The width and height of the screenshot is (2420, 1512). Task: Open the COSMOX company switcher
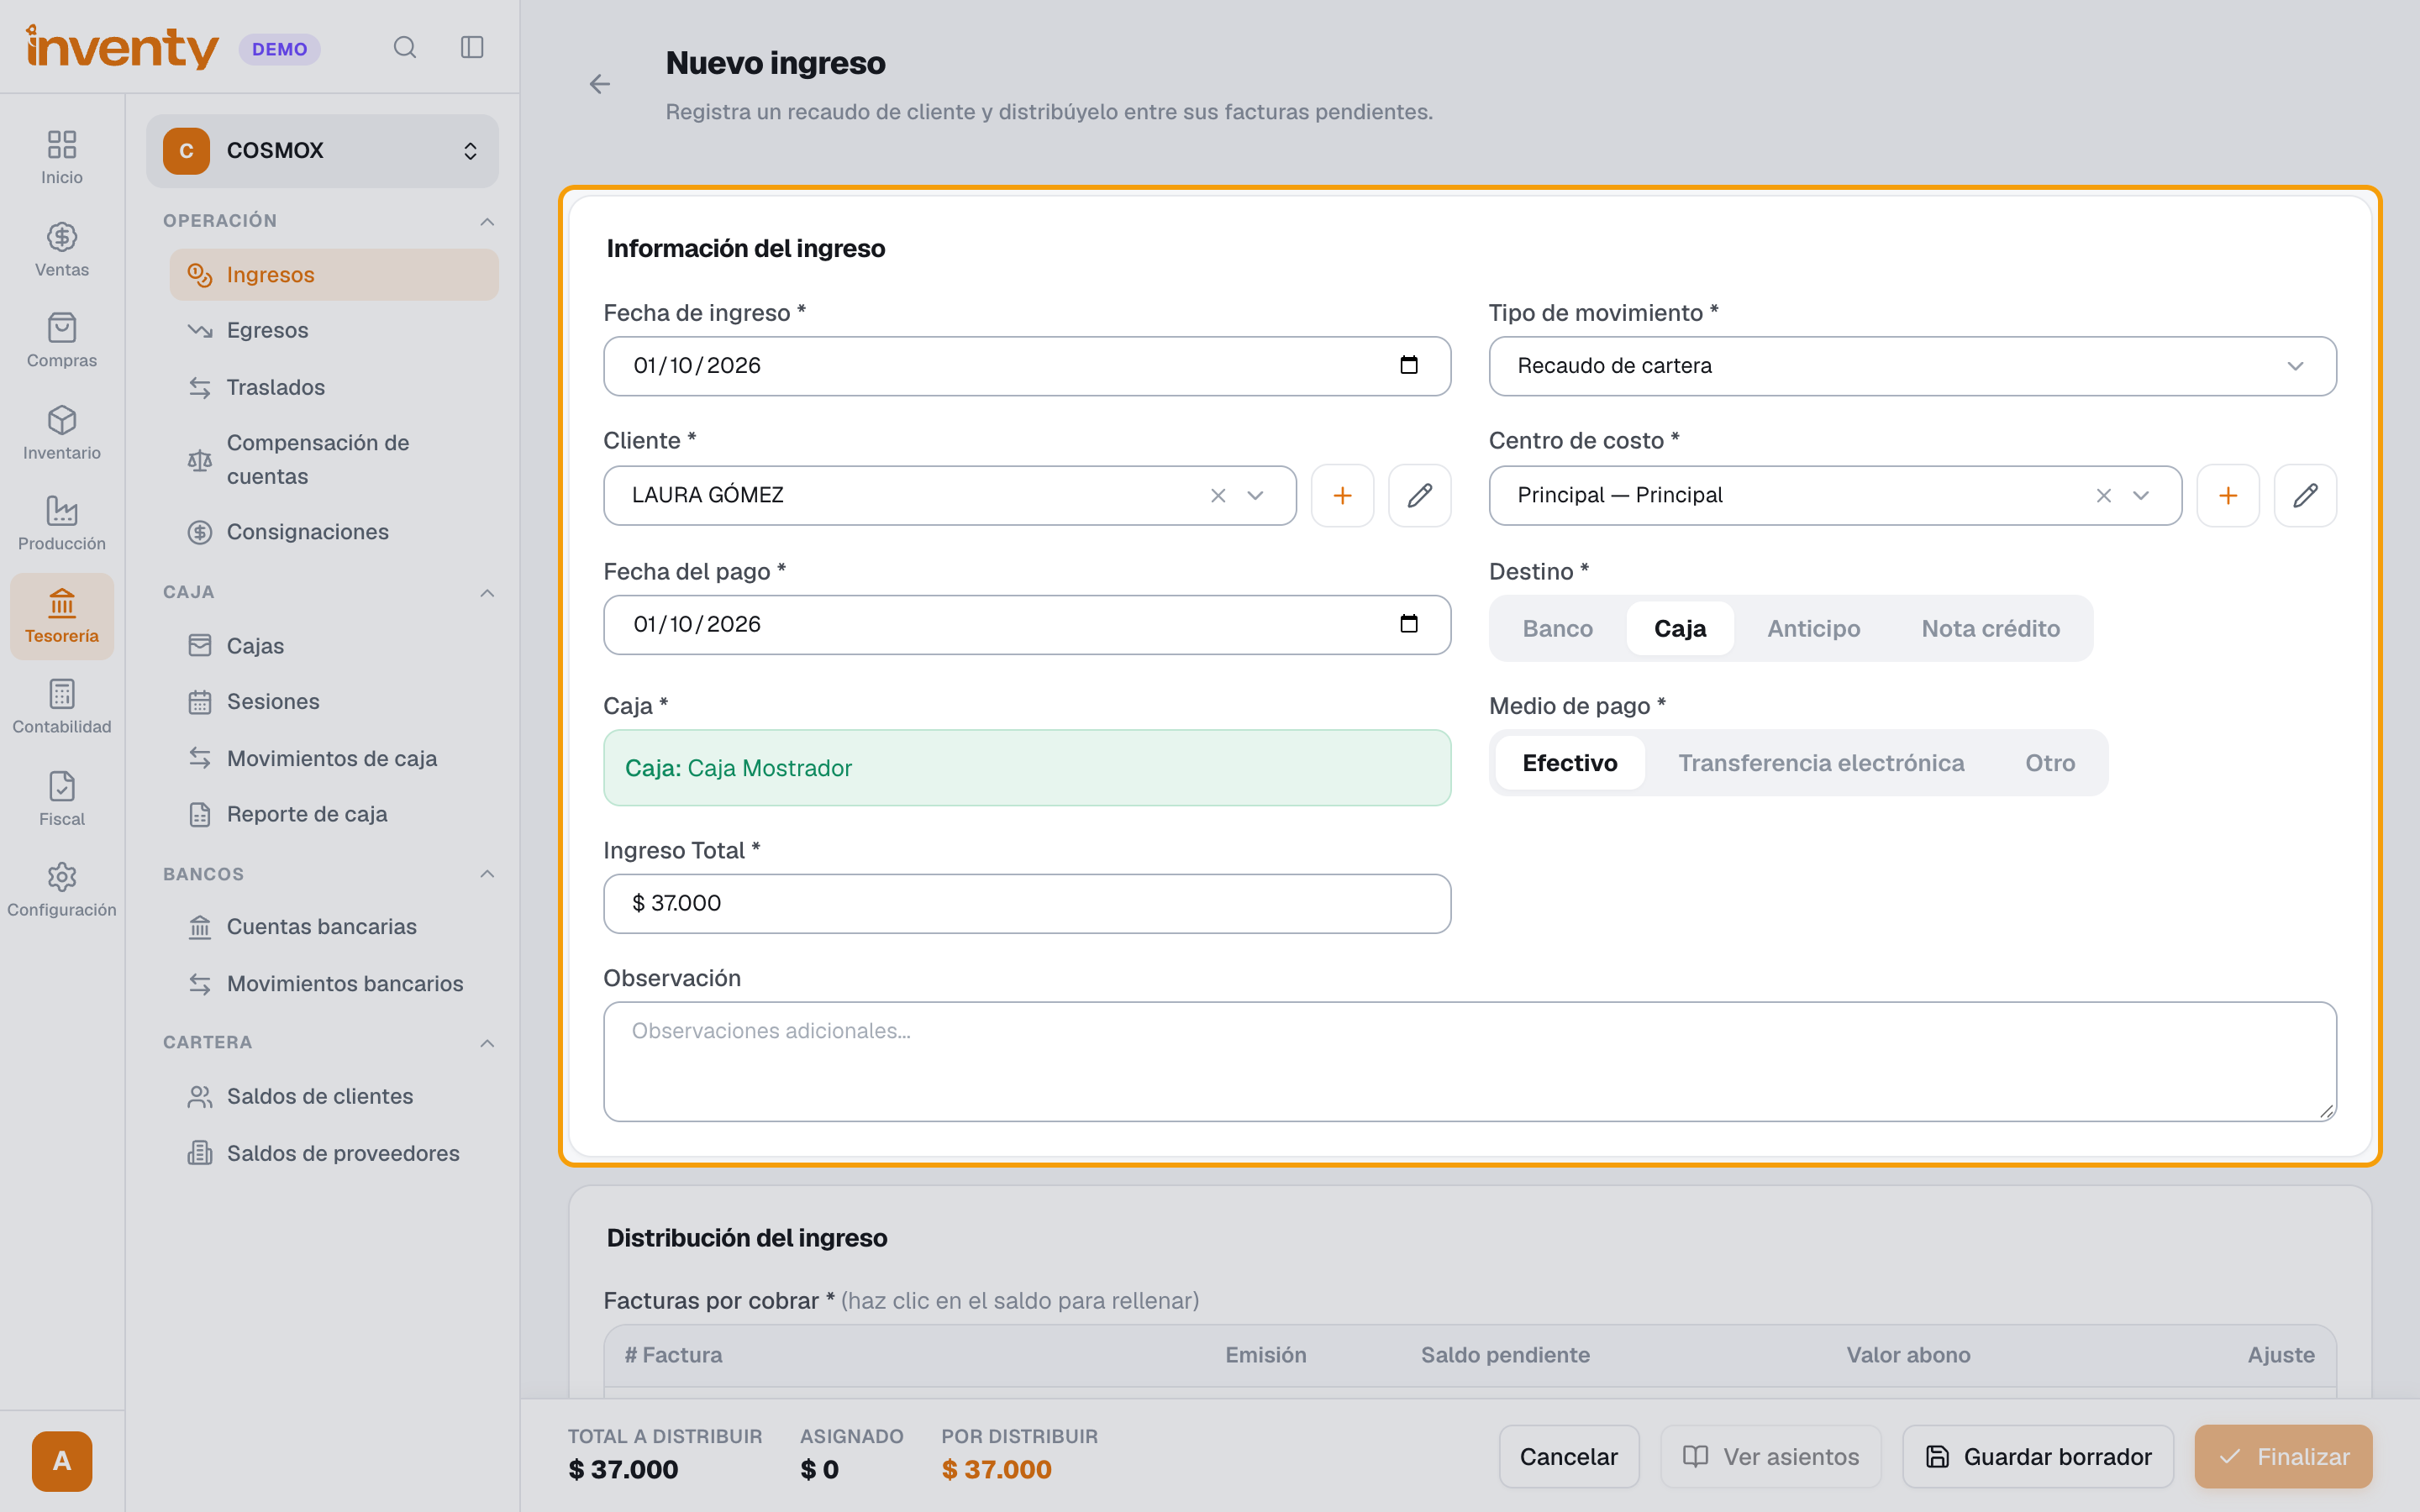point(322,151)
